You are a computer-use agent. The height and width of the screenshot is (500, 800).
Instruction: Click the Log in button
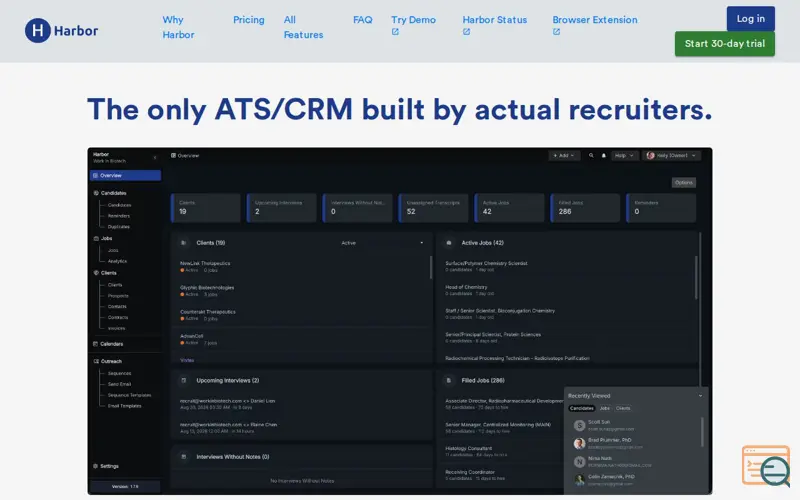point(751,18)
